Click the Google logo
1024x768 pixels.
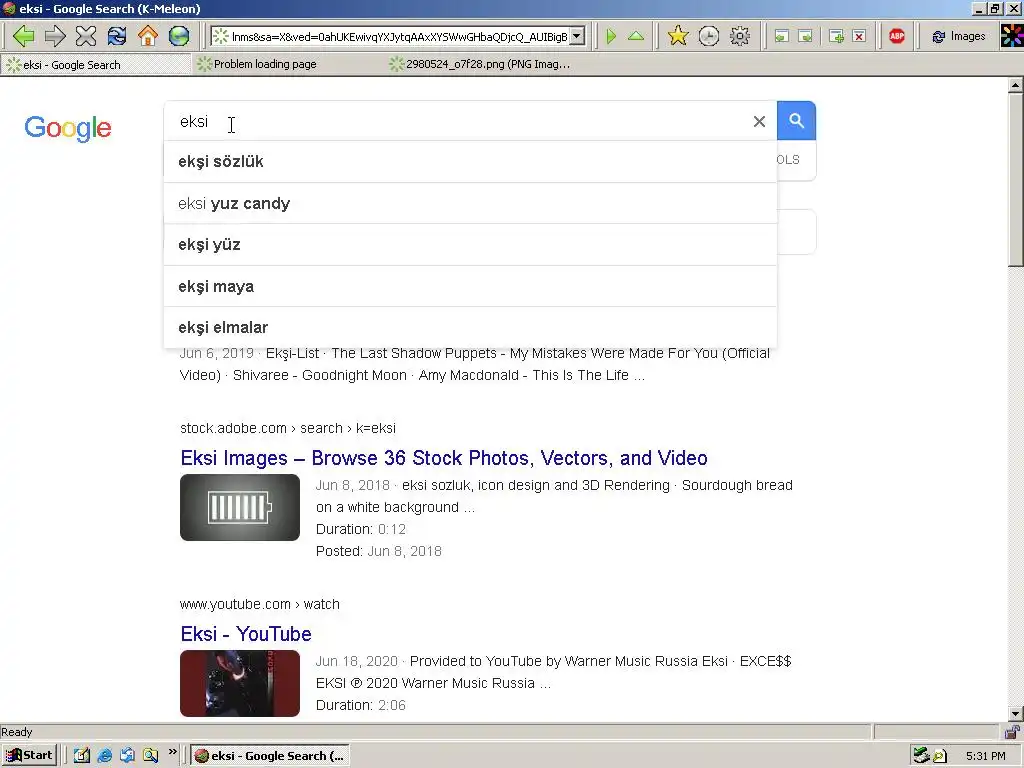(x=68, y=128)
